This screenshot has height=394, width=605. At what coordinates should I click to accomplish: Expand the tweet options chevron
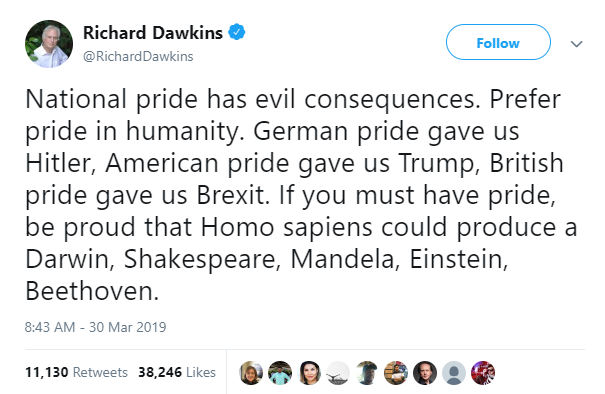pyautogui.click(x=576, y=44)
